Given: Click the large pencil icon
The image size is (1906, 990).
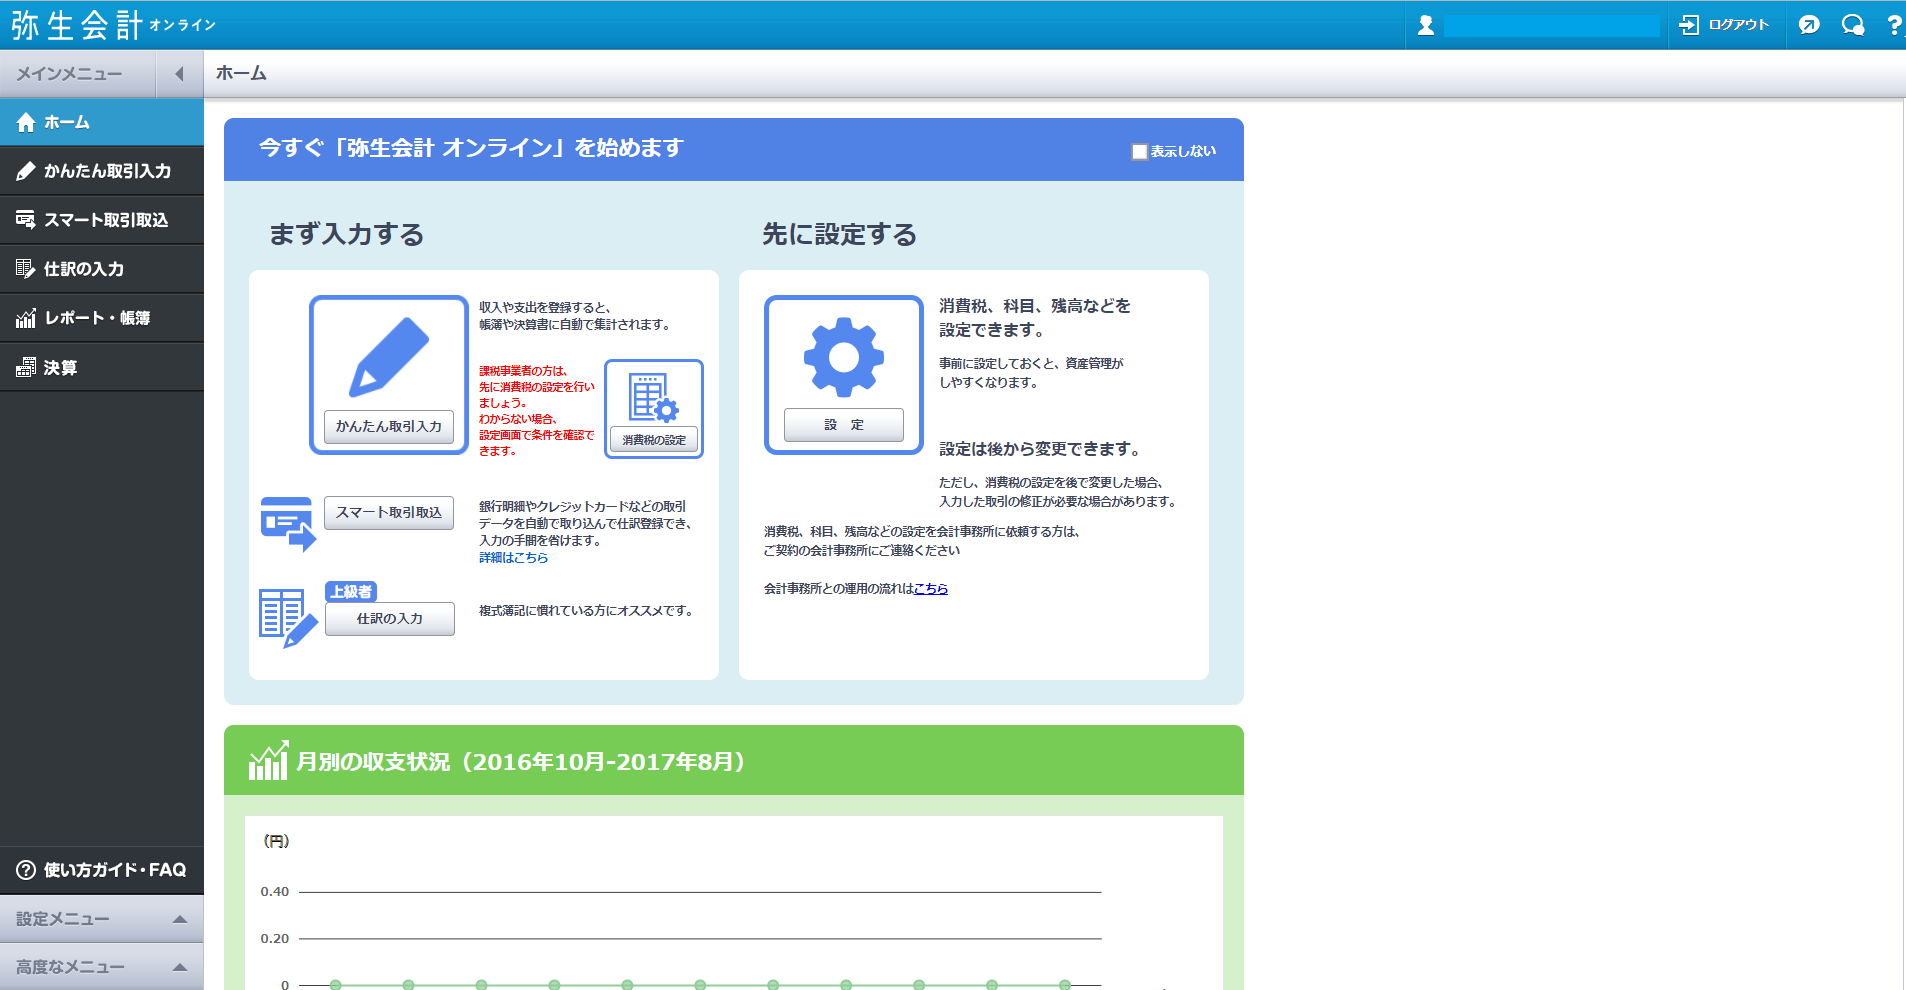Looking at the screenshot, I should point(389,356).
